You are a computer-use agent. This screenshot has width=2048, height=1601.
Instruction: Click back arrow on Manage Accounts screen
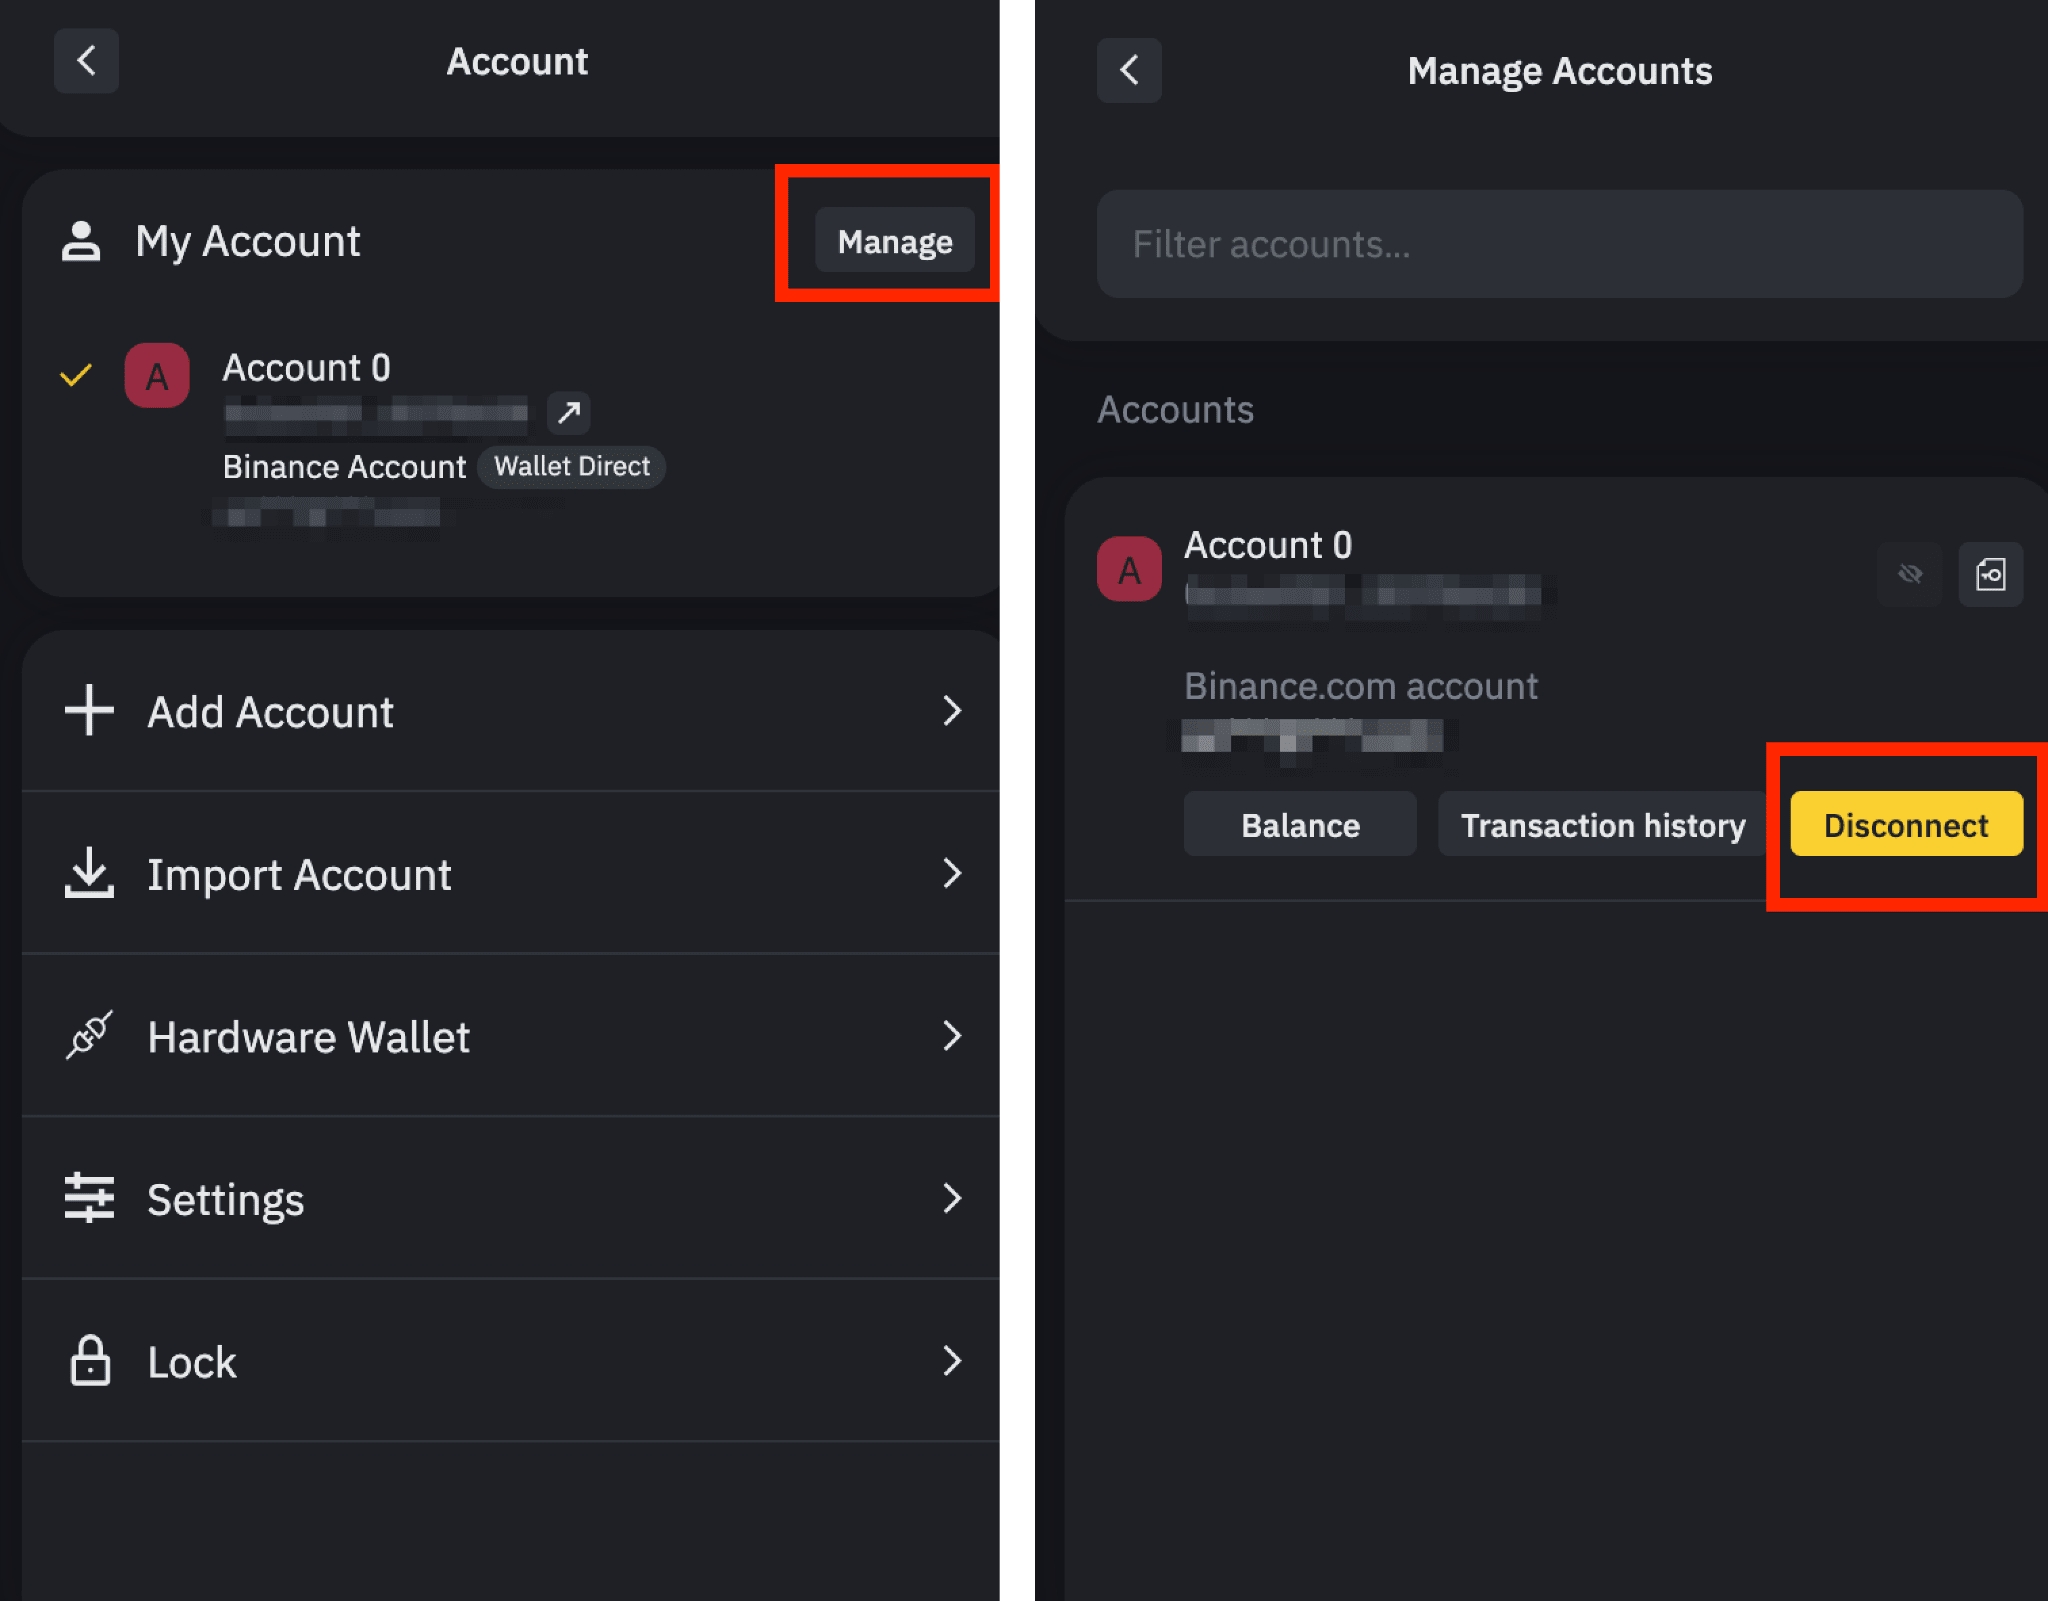pos(1129,70)
